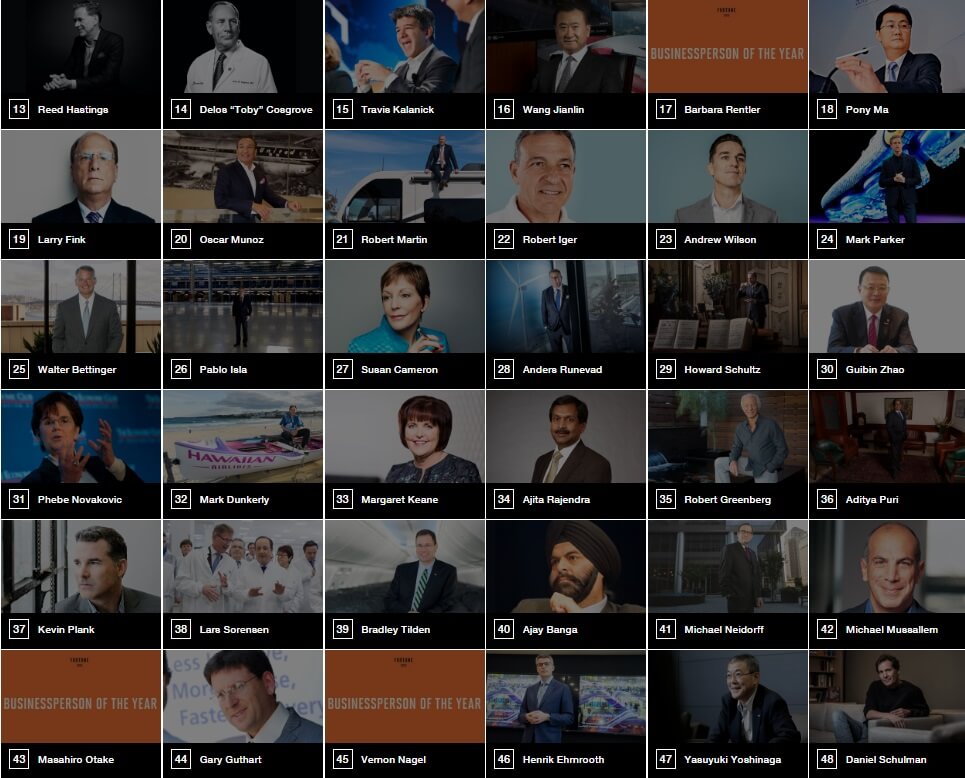Viewport: 965px width, 778px height.
Task: Click the rank 37 badge beside Kevin Plank
Action: [x=19, y=629]
